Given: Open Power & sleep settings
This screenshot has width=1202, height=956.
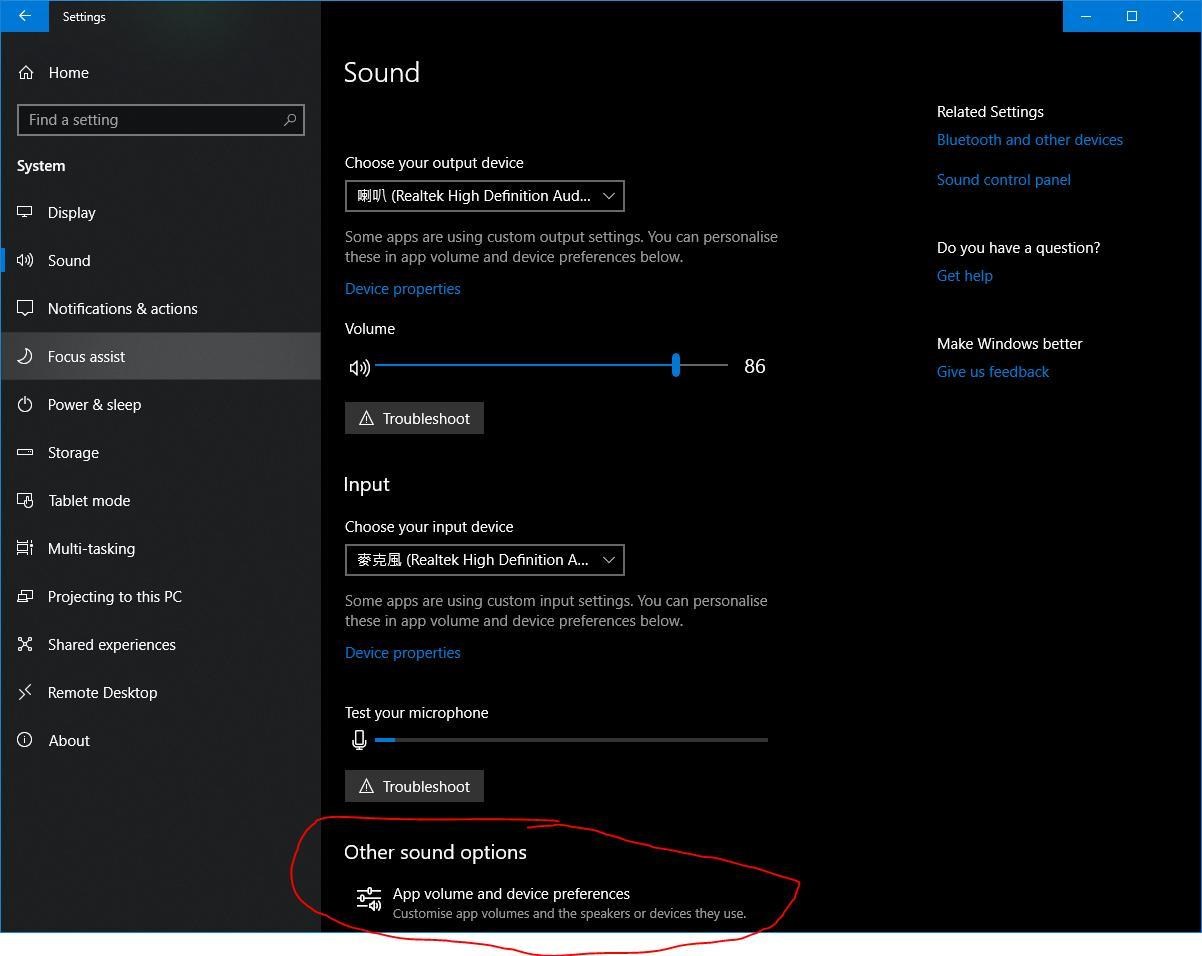Looking at the screenshot, I should pos(94,405).
